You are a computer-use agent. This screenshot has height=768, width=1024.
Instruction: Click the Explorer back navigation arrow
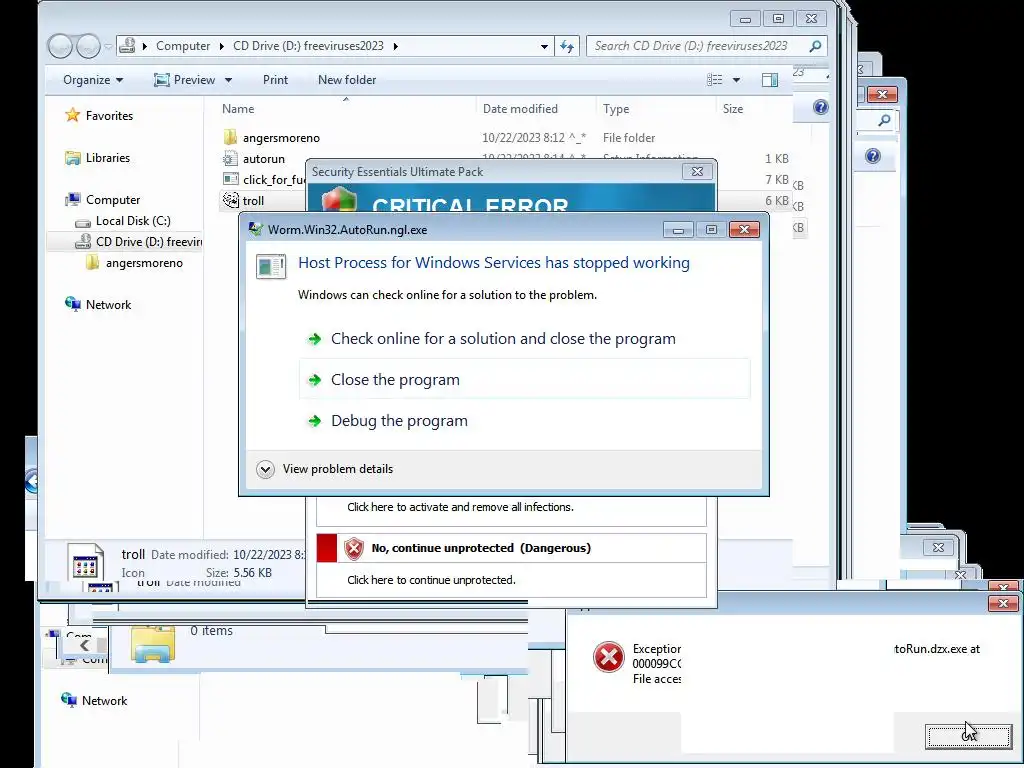[60, 46]
